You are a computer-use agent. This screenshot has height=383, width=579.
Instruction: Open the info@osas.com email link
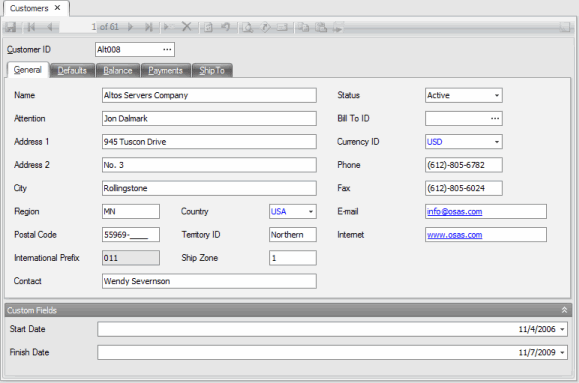454,212
